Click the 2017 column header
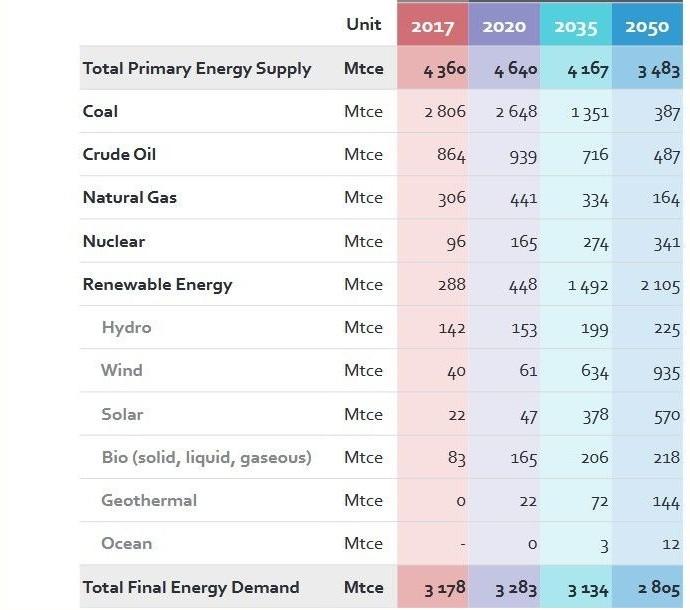The image size is (690, 610). [432, 26]
